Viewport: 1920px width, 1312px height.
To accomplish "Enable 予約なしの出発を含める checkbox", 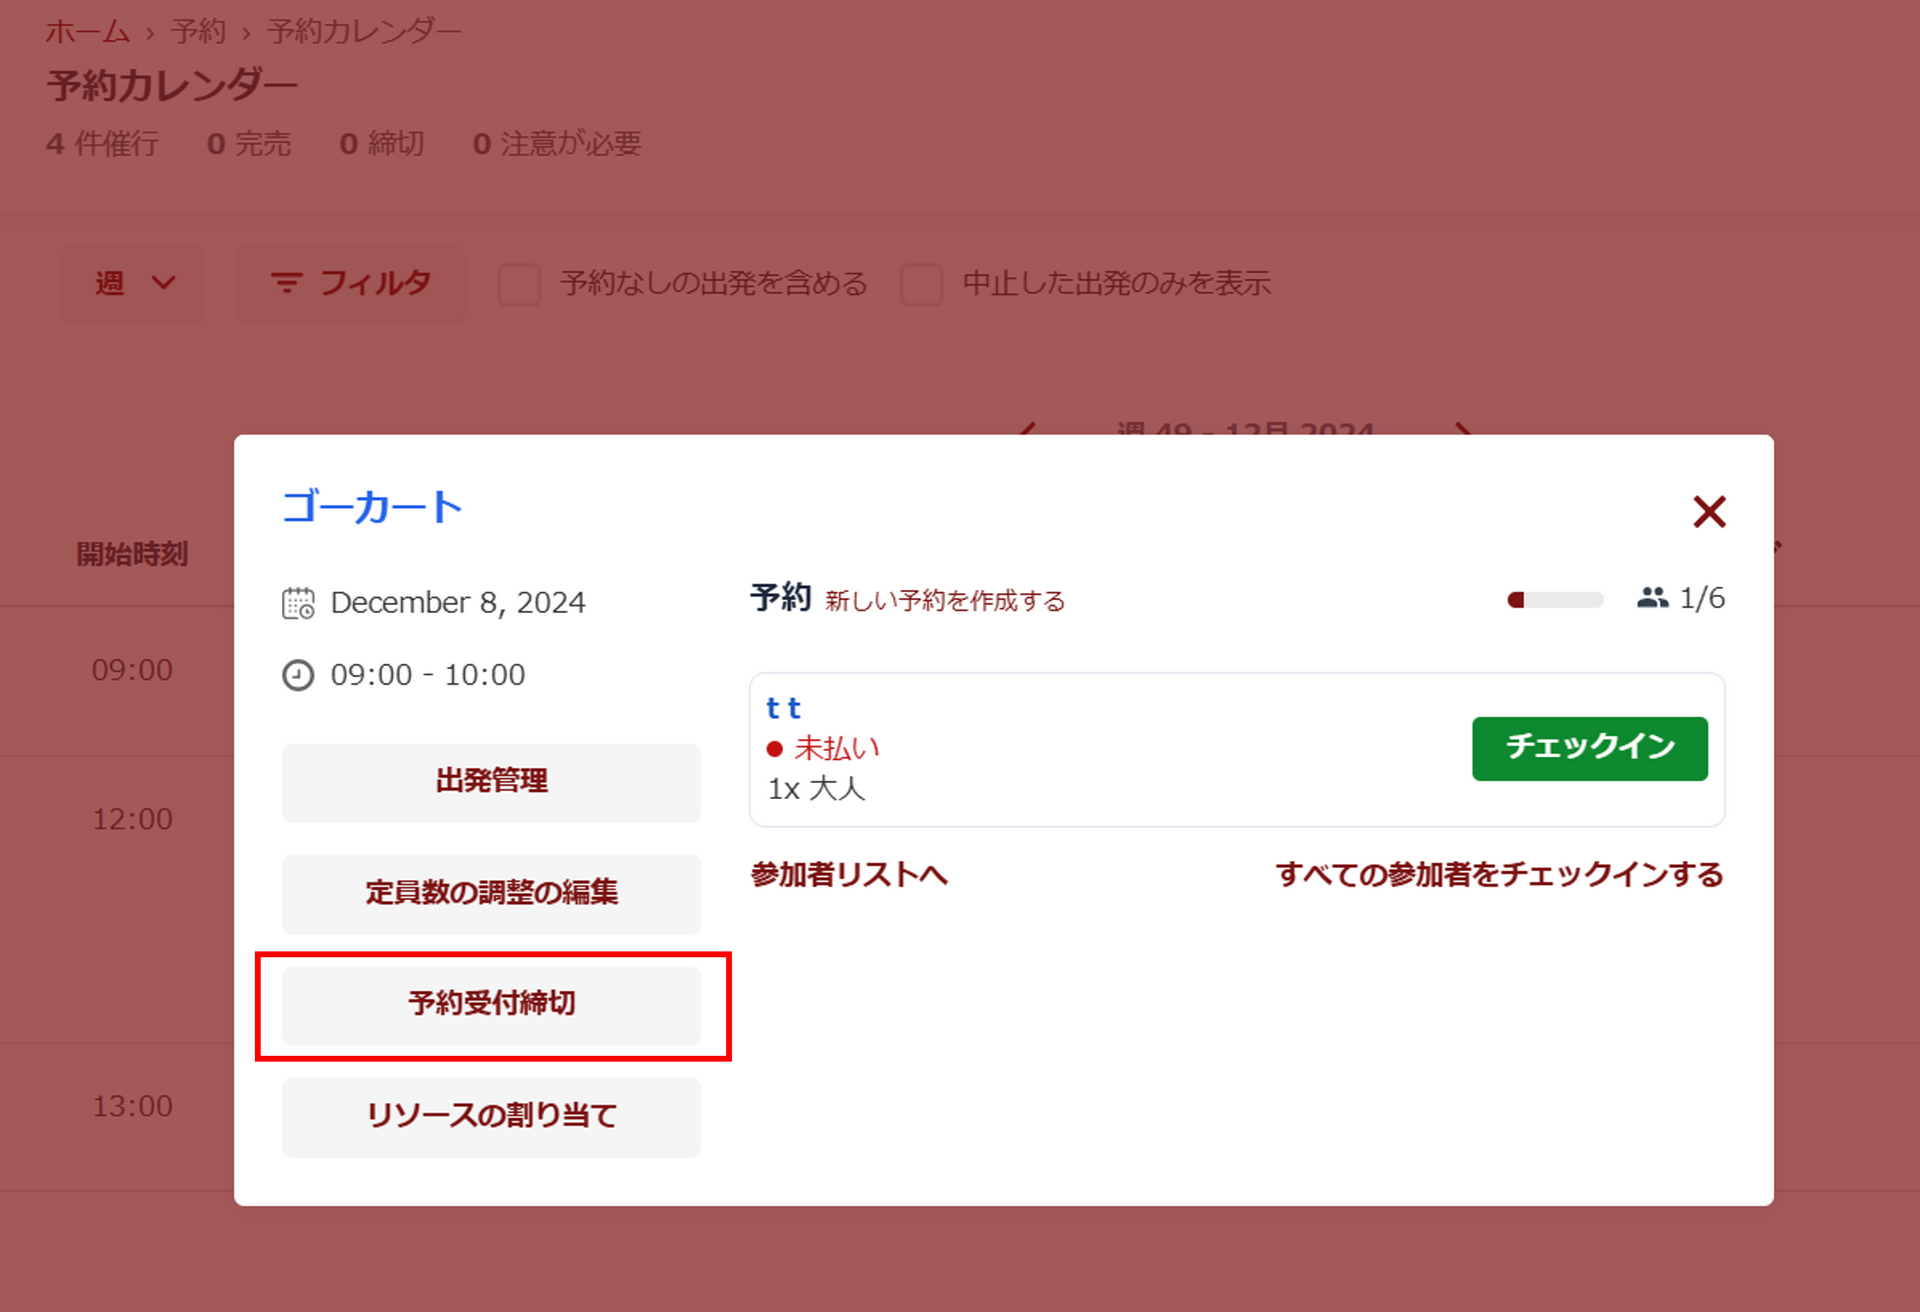I will [519, 284].
